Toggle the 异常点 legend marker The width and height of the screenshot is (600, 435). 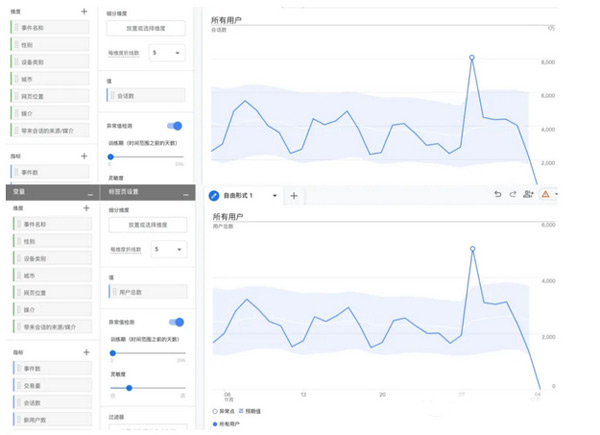[x=215, y=411]
